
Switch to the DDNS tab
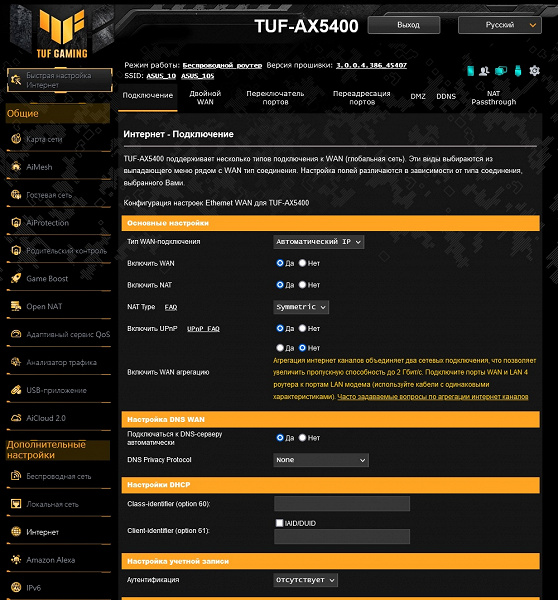(446, 96)
